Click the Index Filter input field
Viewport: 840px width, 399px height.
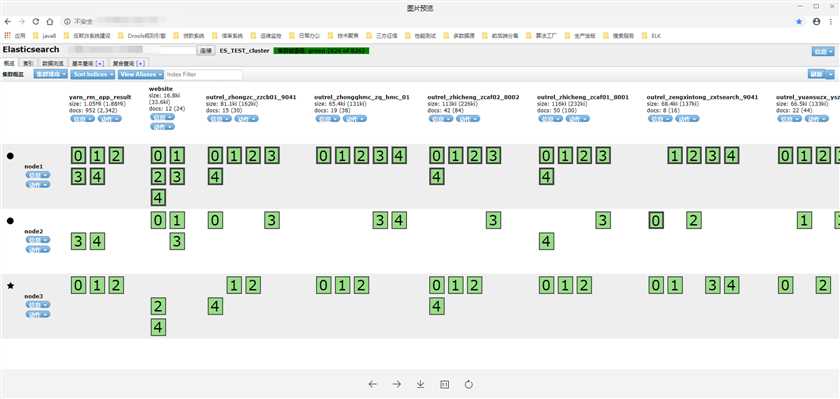[x=204, y=74]
